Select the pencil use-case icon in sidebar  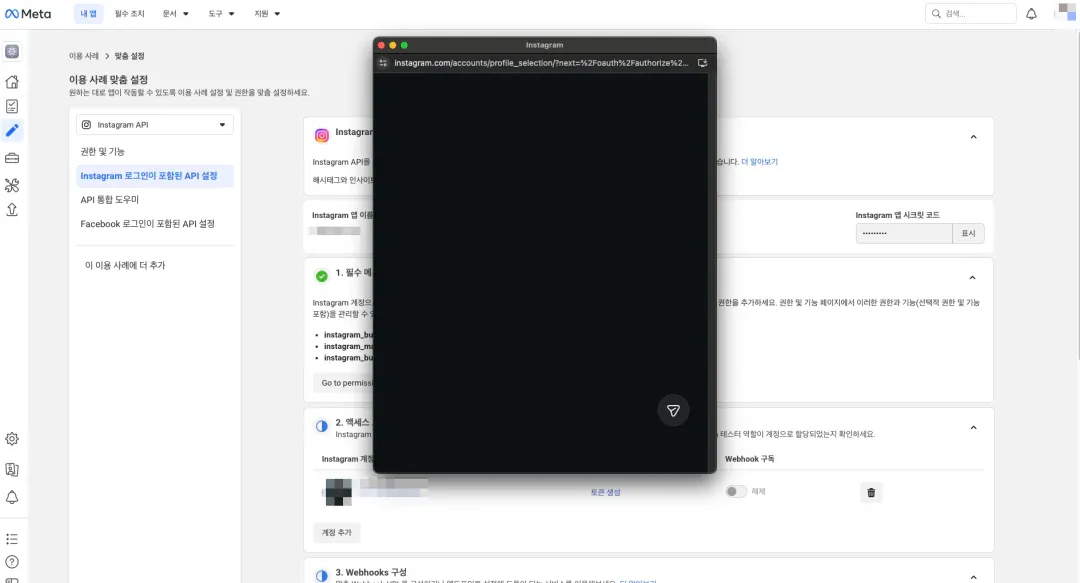click(x=12, y=131)
